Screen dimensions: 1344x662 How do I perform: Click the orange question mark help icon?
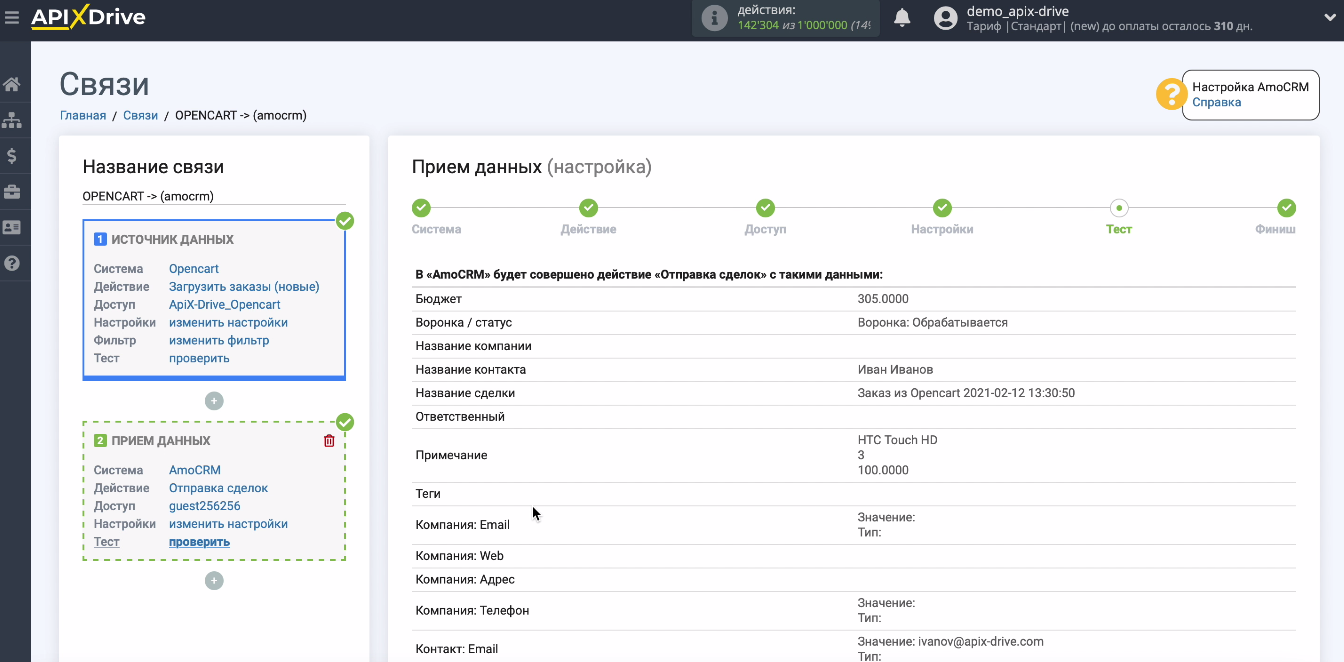[1170, 94]
